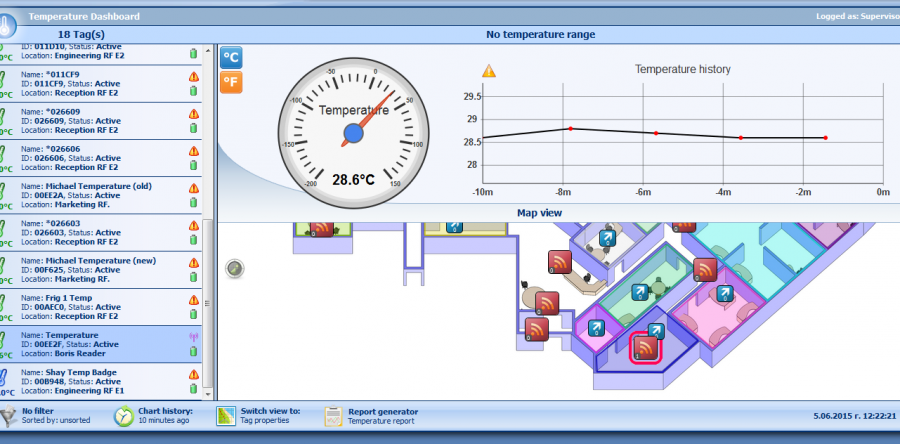
Task: Click the Temperature Dashboard thermometer logo
Action: pos(7,26)
